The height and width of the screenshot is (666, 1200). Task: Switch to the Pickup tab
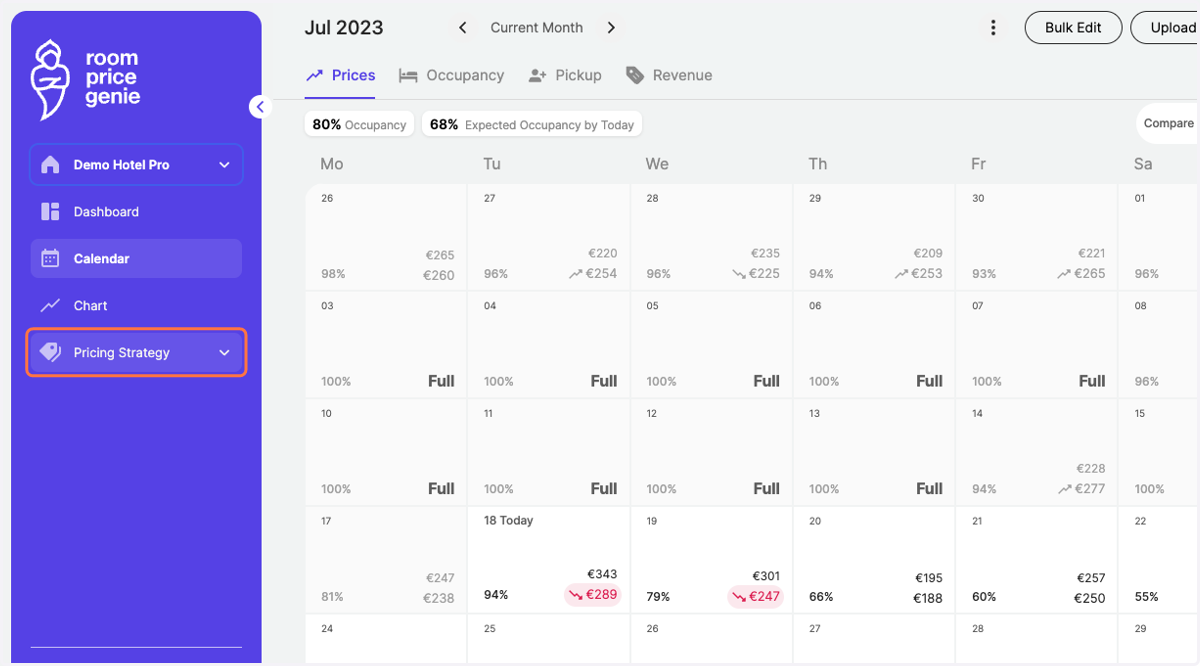coord(565,76)
